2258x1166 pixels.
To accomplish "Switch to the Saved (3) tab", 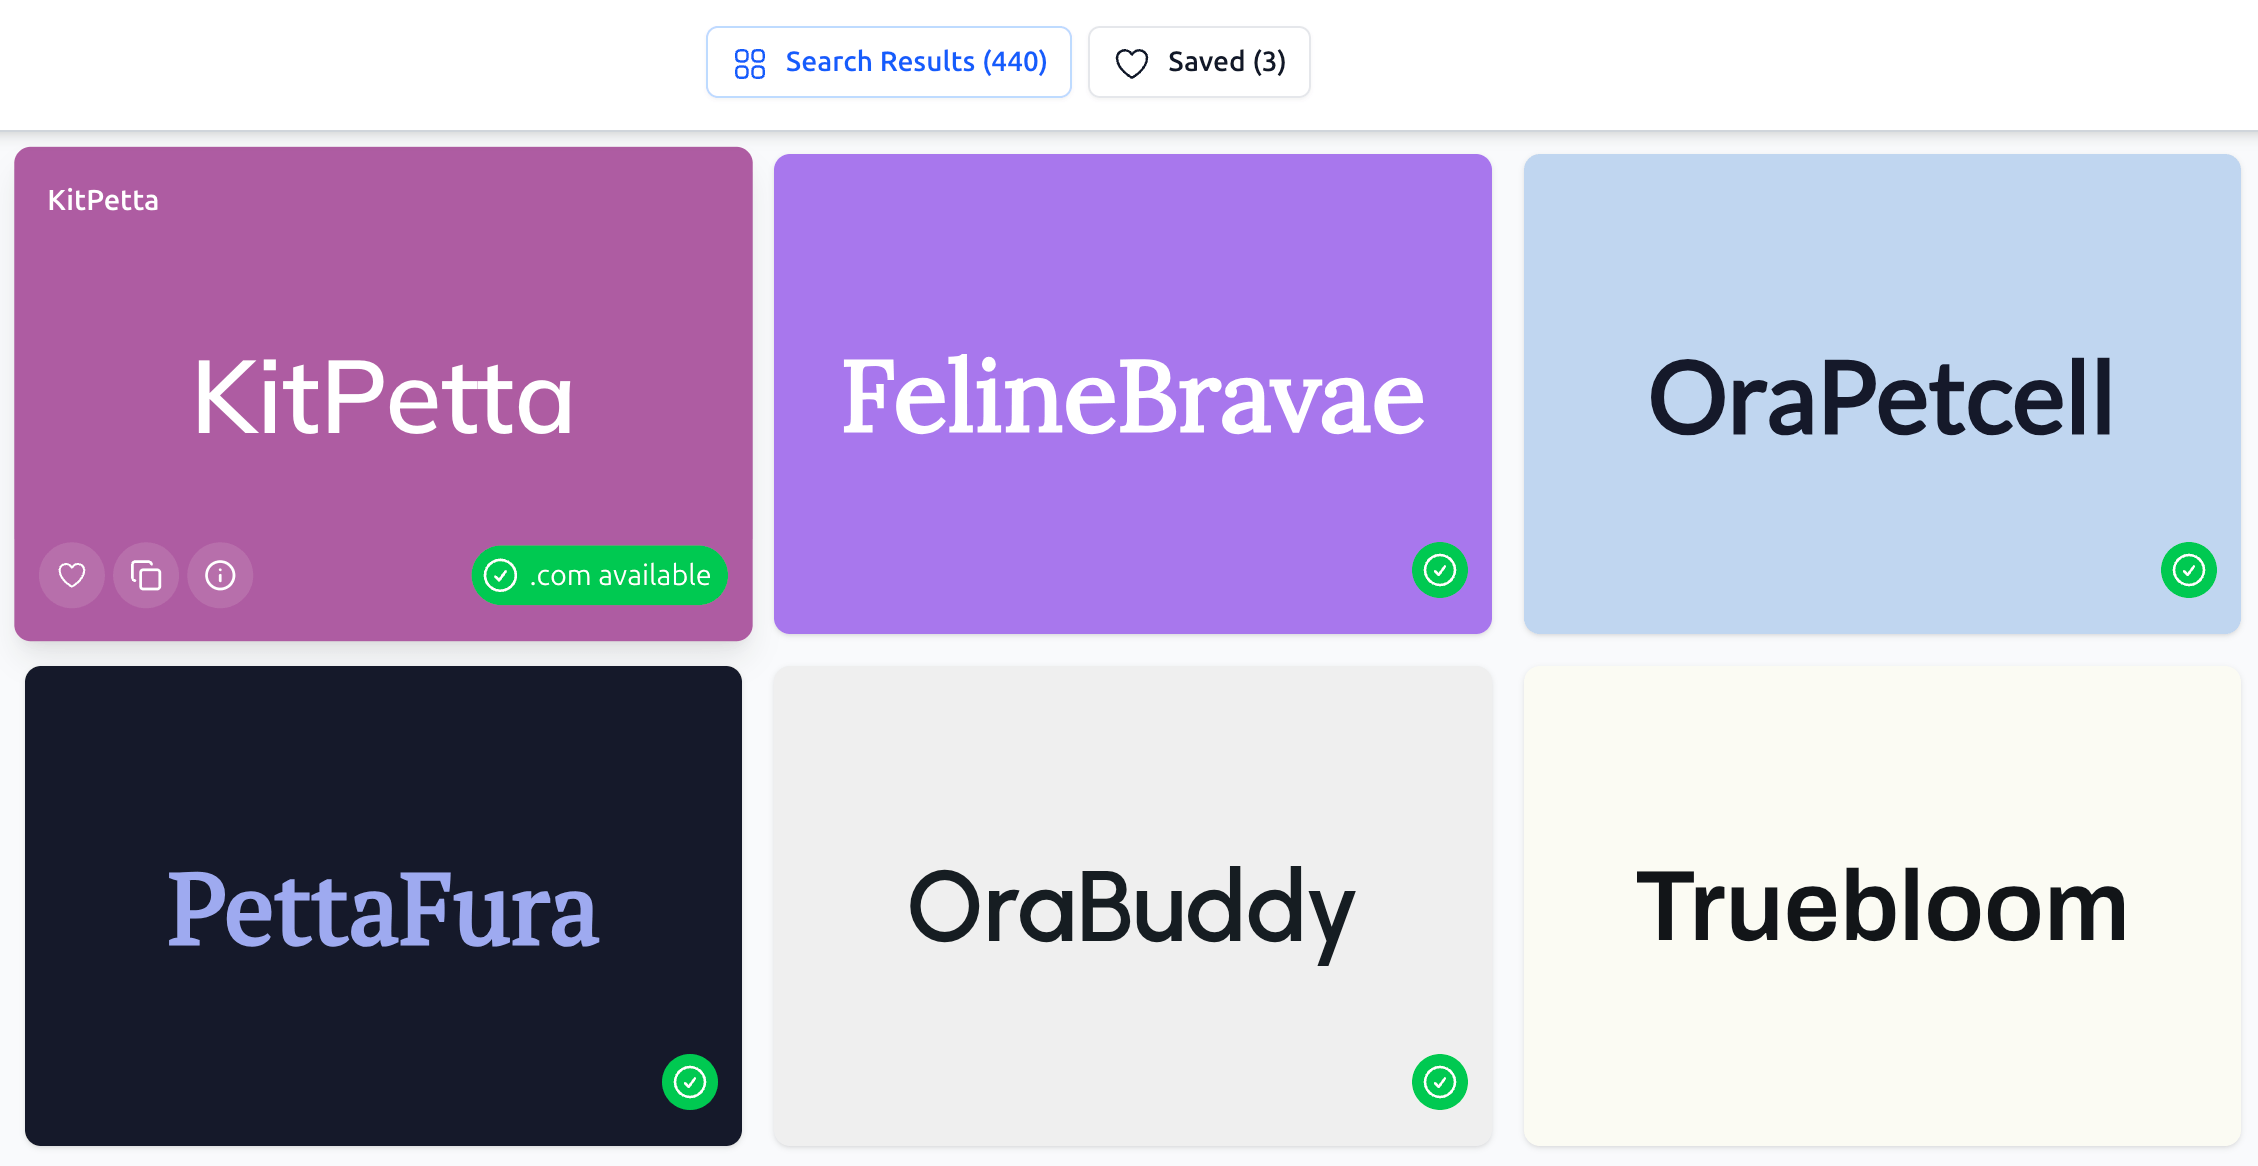I will (1199, 61).
